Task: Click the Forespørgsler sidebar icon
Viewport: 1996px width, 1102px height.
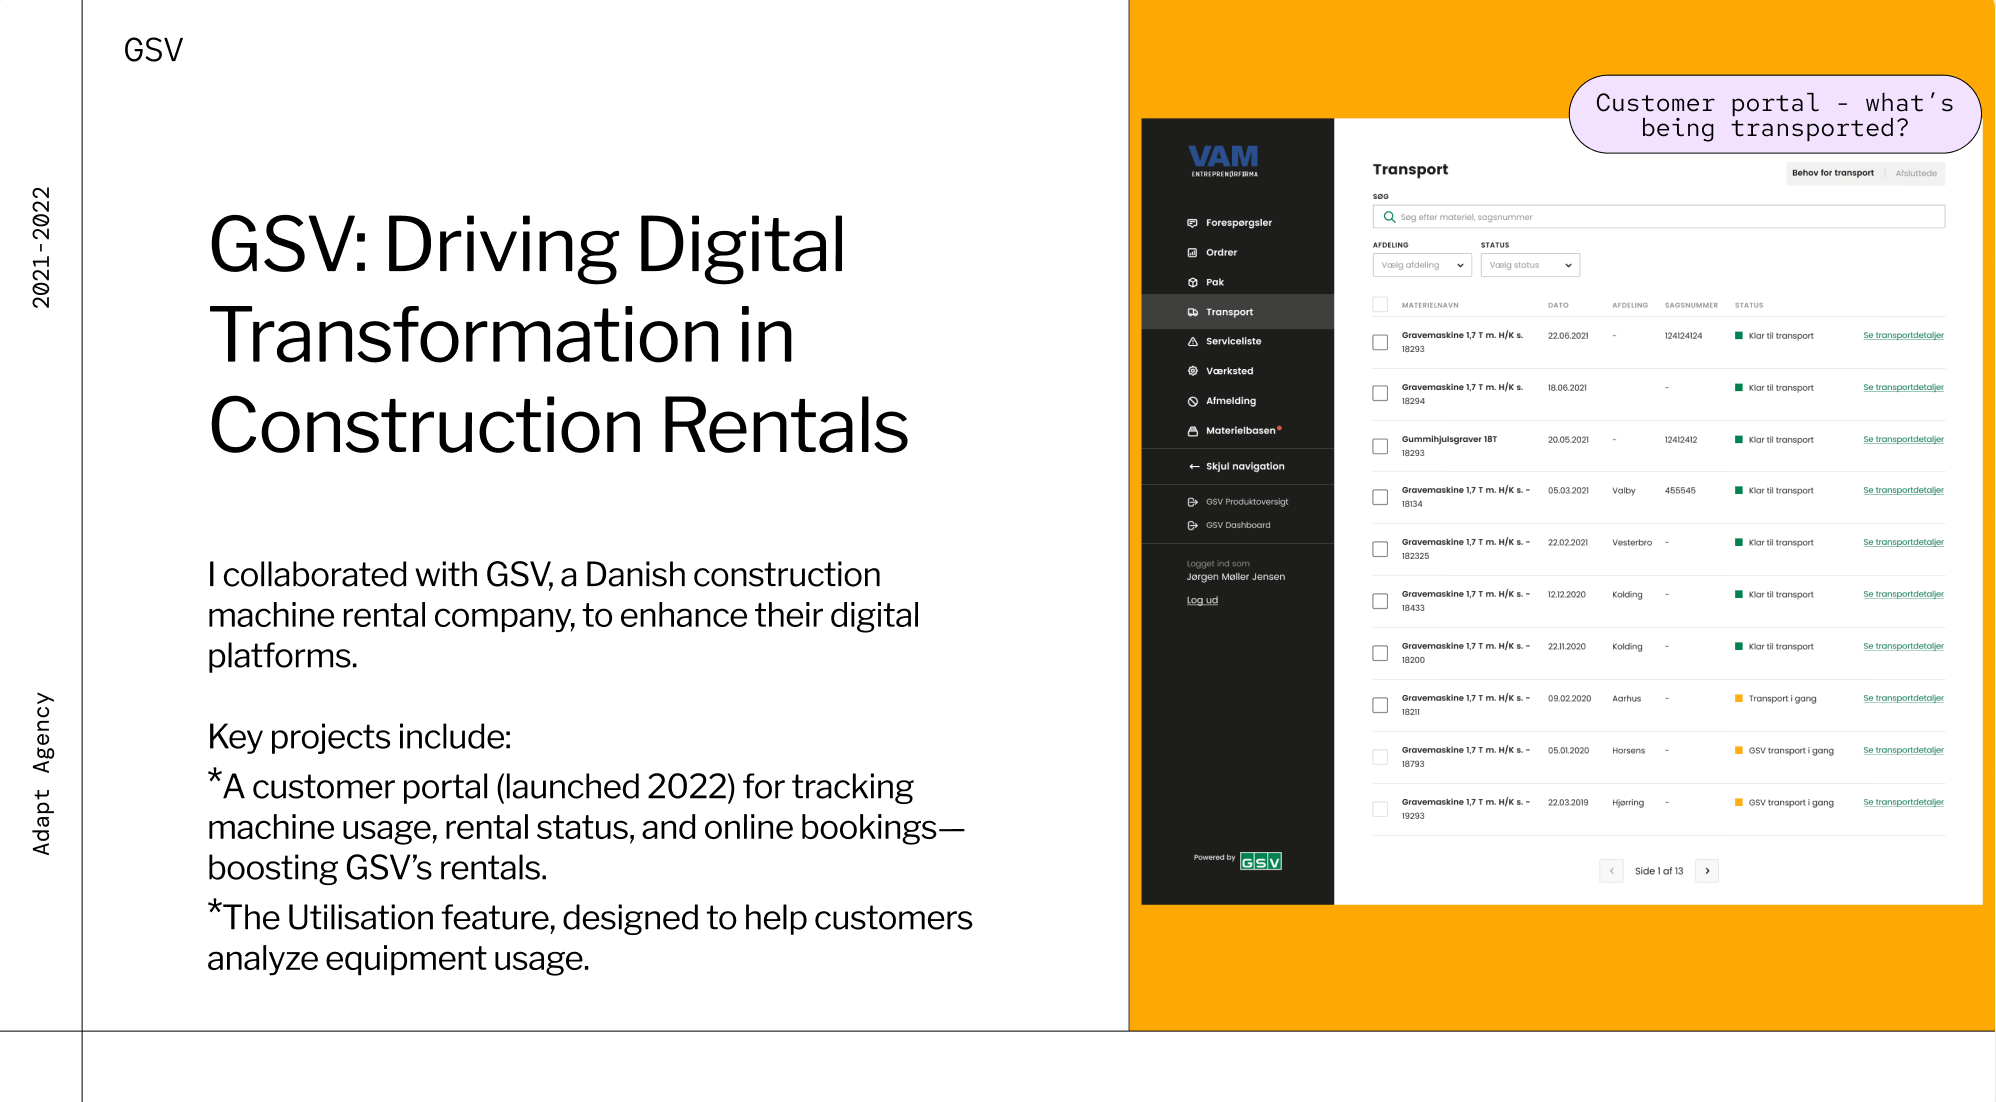Action: pyautogui.click(x=1192, y=223)
